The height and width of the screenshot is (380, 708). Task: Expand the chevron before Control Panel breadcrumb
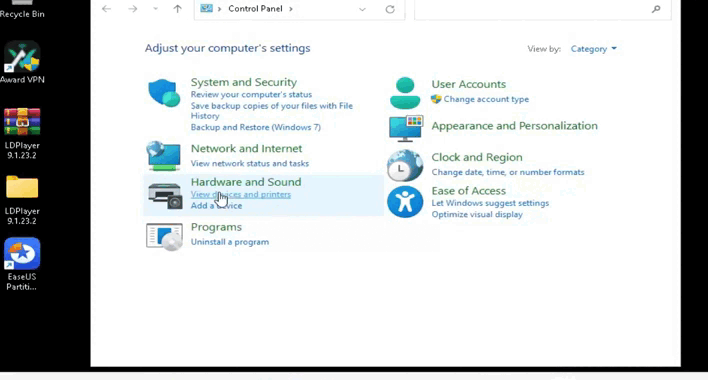[219, 9]
